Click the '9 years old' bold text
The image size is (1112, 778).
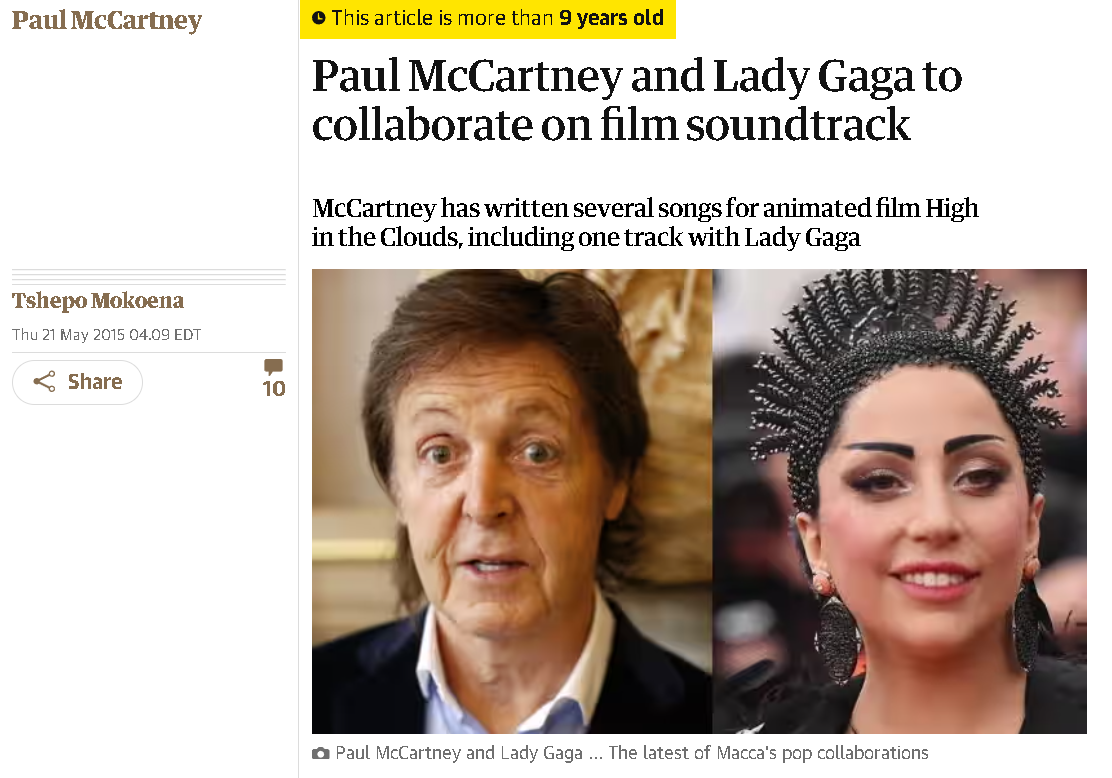[611, 18]
